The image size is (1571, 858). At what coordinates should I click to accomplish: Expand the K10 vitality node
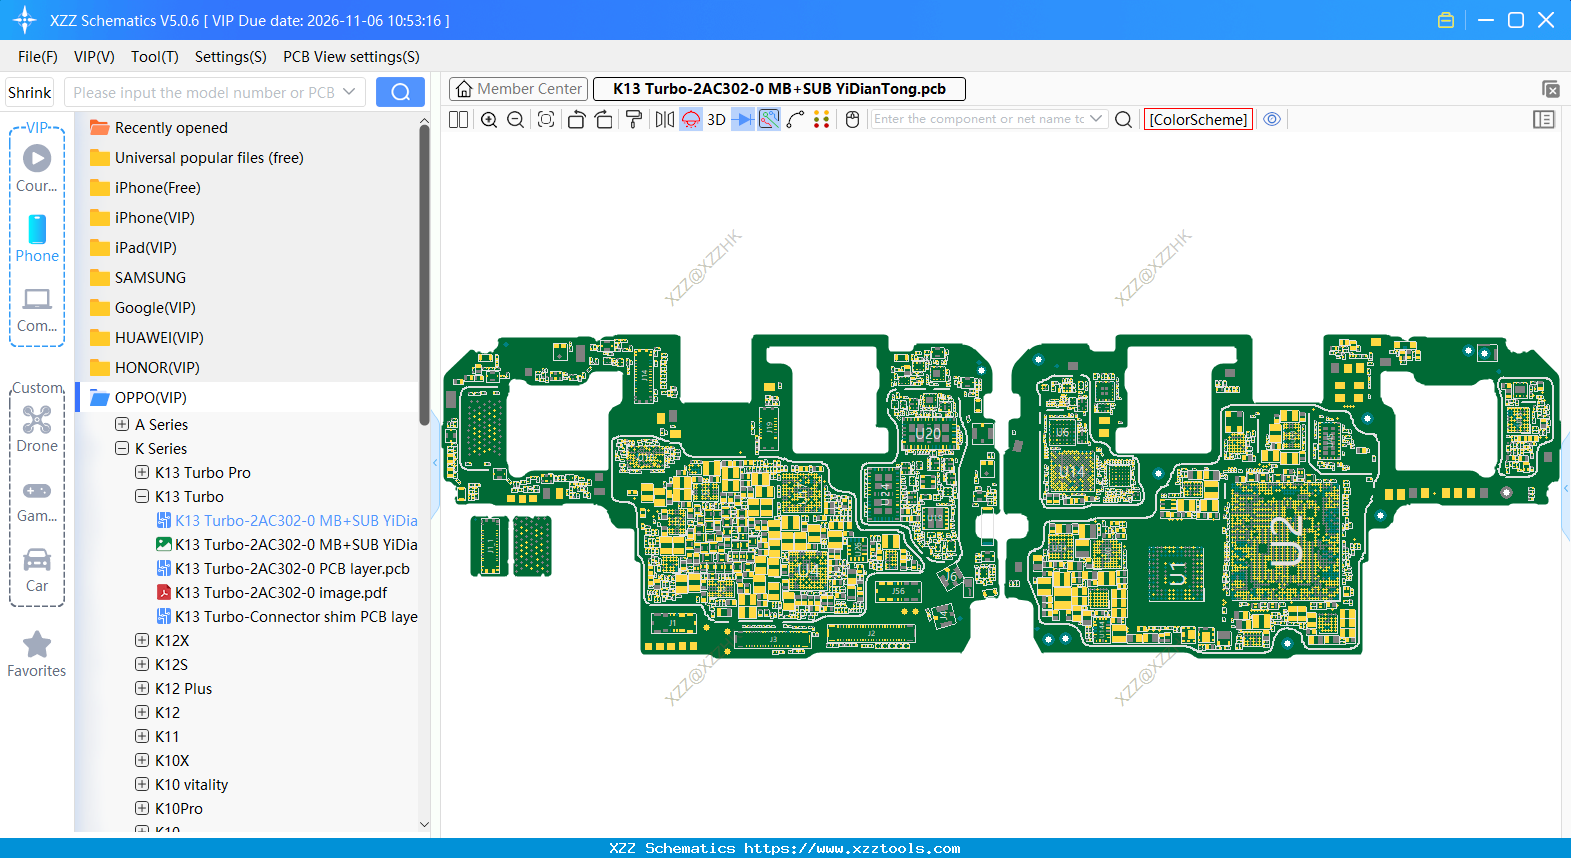pyautogui.click(x=142, y=784)
